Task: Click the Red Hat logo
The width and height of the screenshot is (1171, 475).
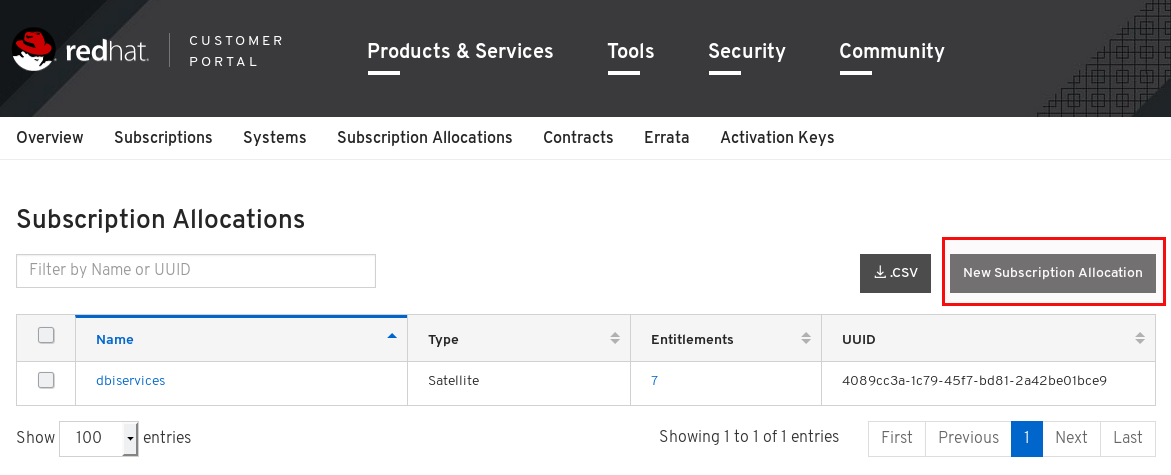Action: pos(81,51)
